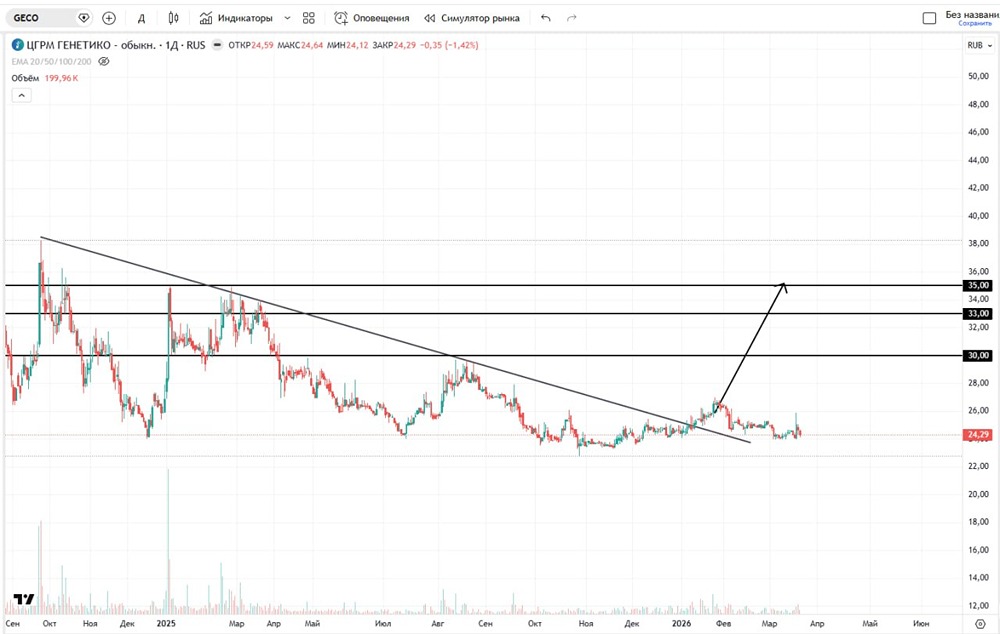
Task: Click the −0,35 (−1,42%) change value
Action: [450, 45]
